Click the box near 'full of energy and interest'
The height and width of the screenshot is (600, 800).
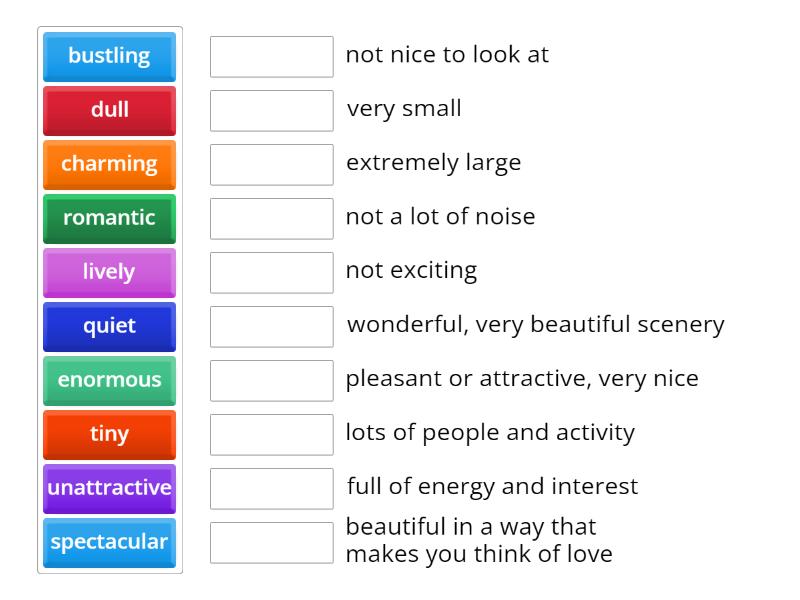(x=272, y=489)
